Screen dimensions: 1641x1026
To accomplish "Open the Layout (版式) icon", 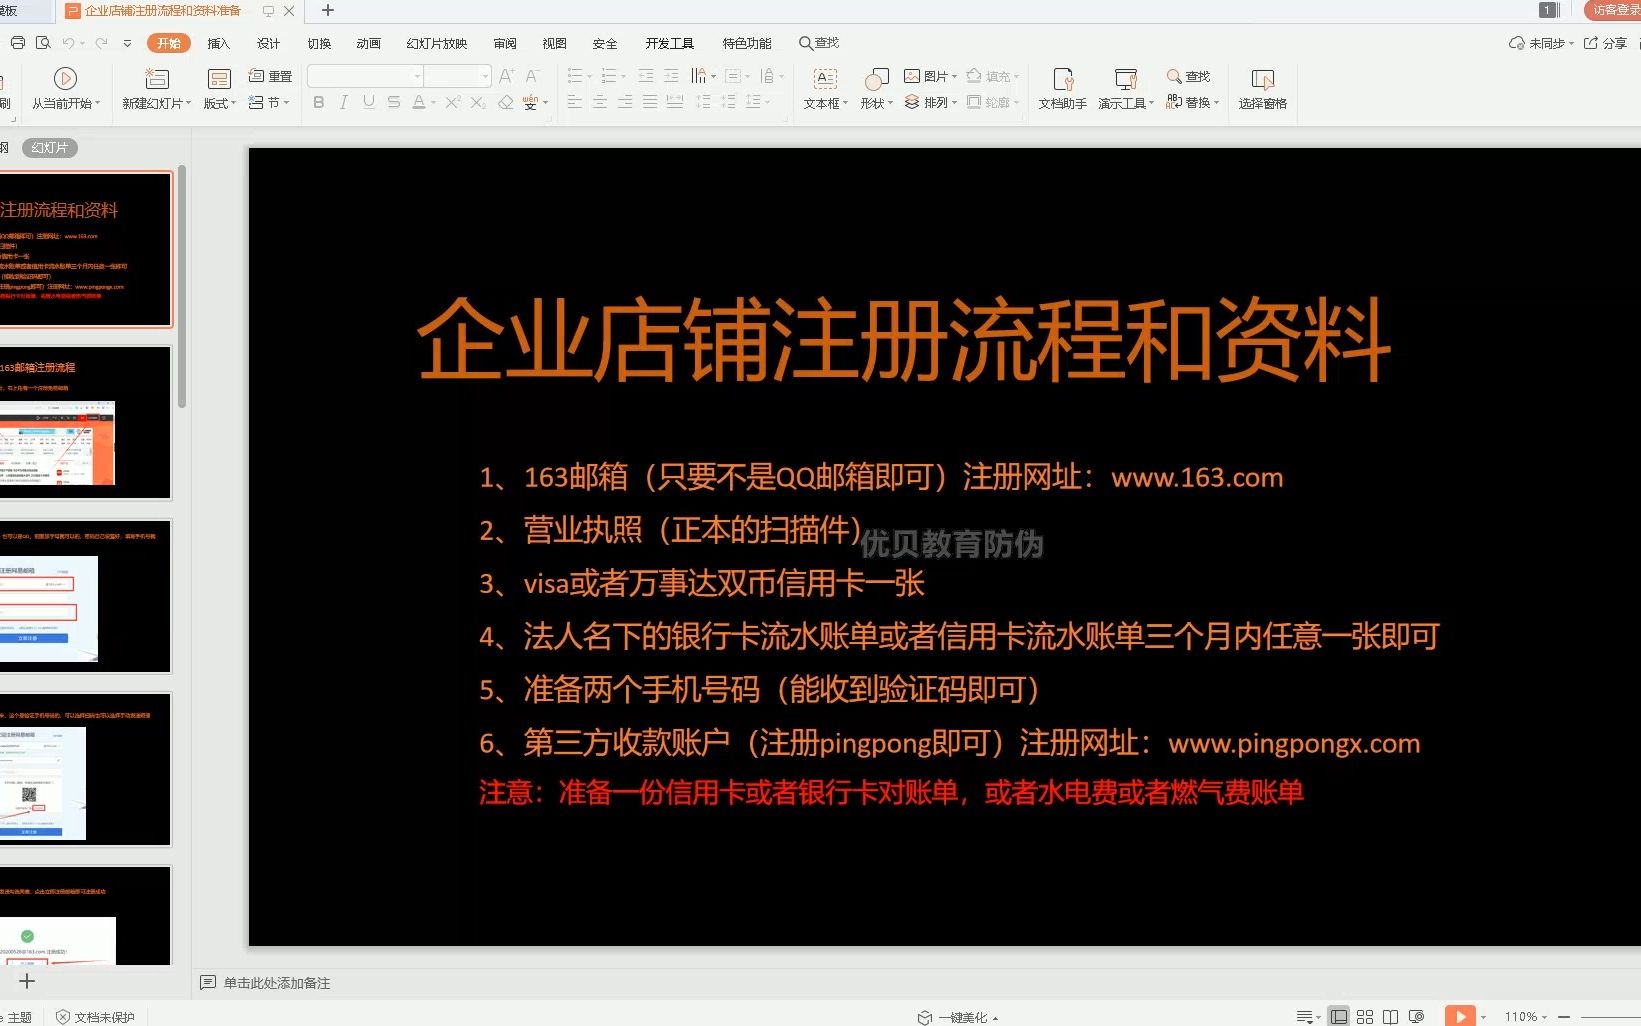I will coord(219,79).
